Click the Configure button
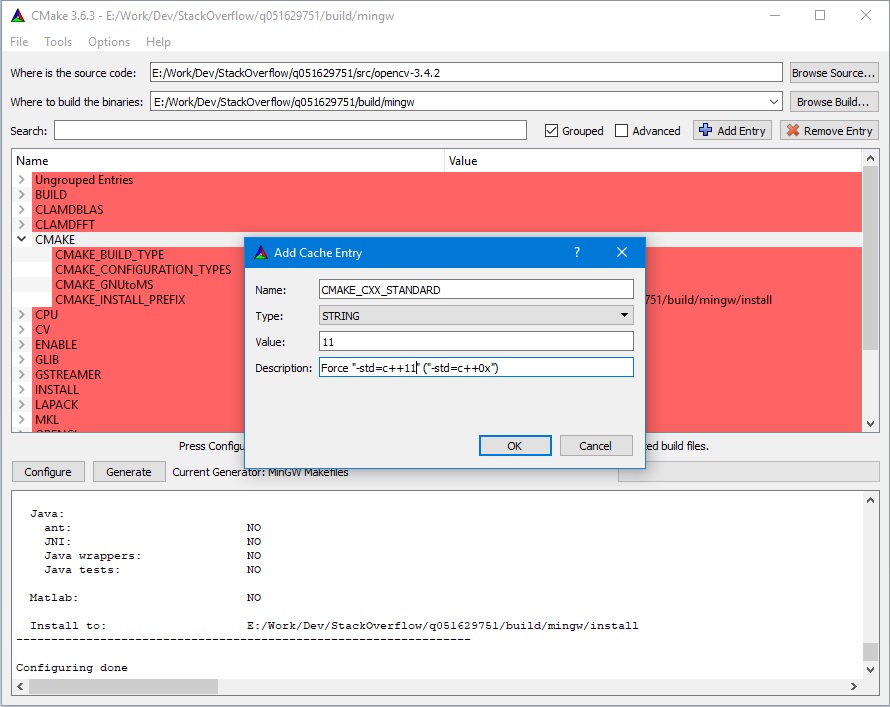The height and width of the screenshot is (707, 890). tap(48, 472)
